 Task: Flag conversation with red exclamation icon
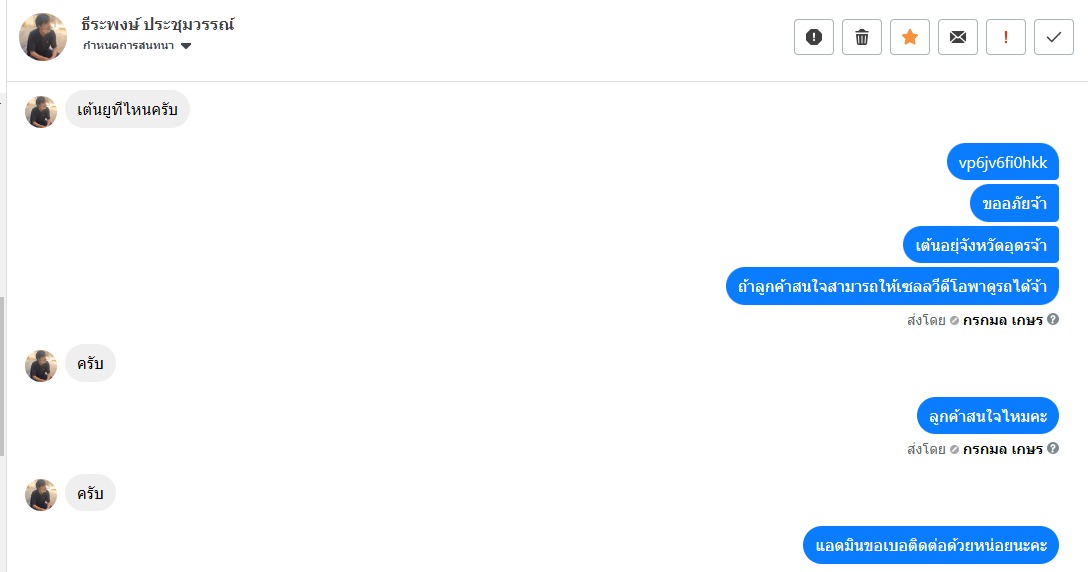click(x=1005, y=37)
